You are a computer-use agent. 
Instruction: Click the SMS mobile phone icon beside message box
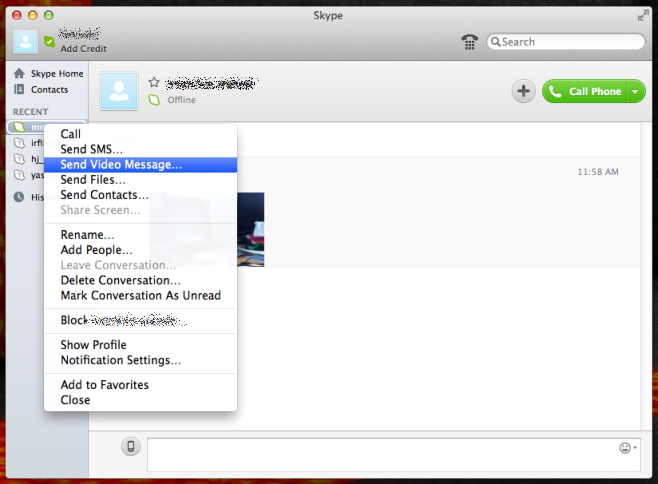click(x=131, y=446)
